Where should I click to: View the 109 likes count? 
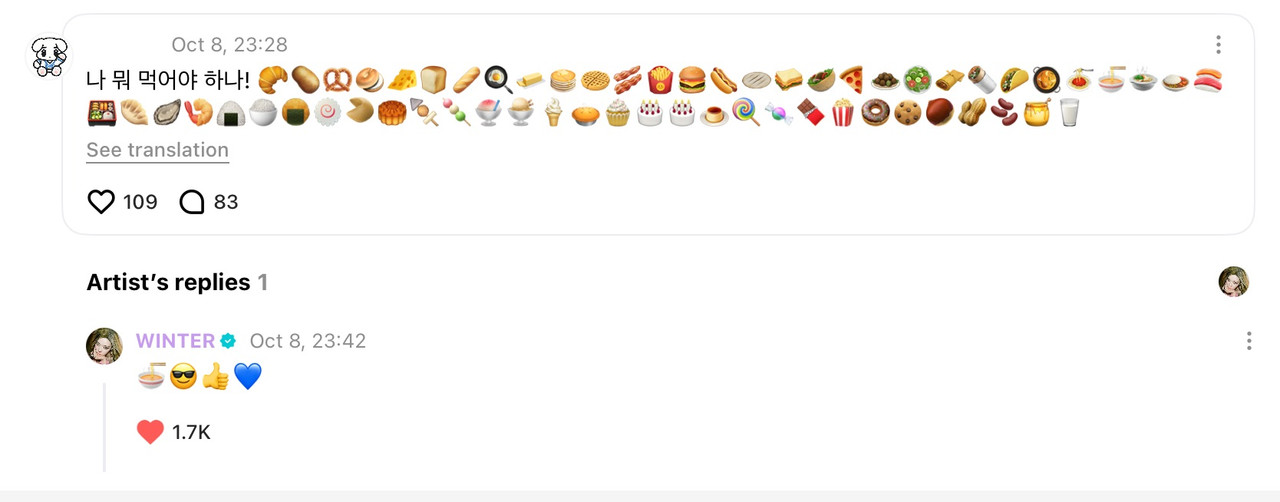pyautogui.click(x=140, y=202)
